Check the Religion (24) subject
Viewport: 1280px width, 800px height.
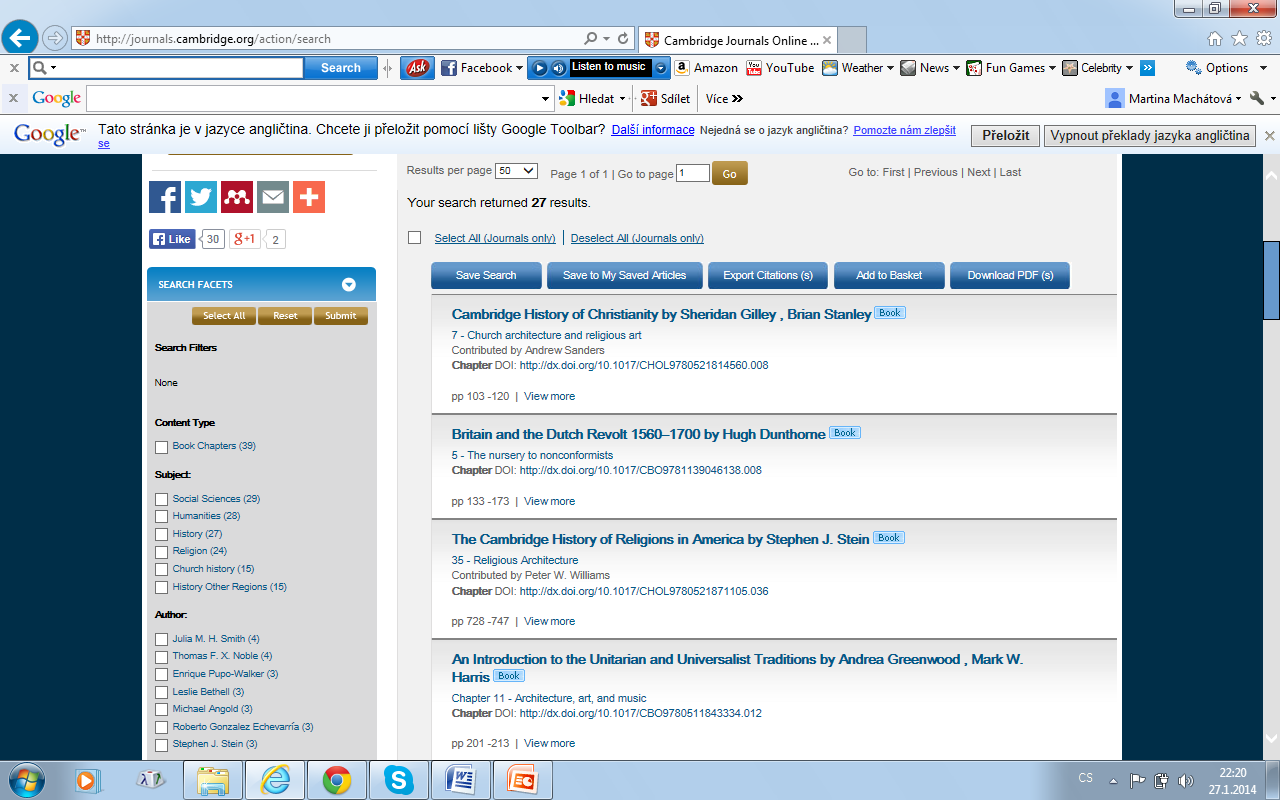click(x=161, y=551)
